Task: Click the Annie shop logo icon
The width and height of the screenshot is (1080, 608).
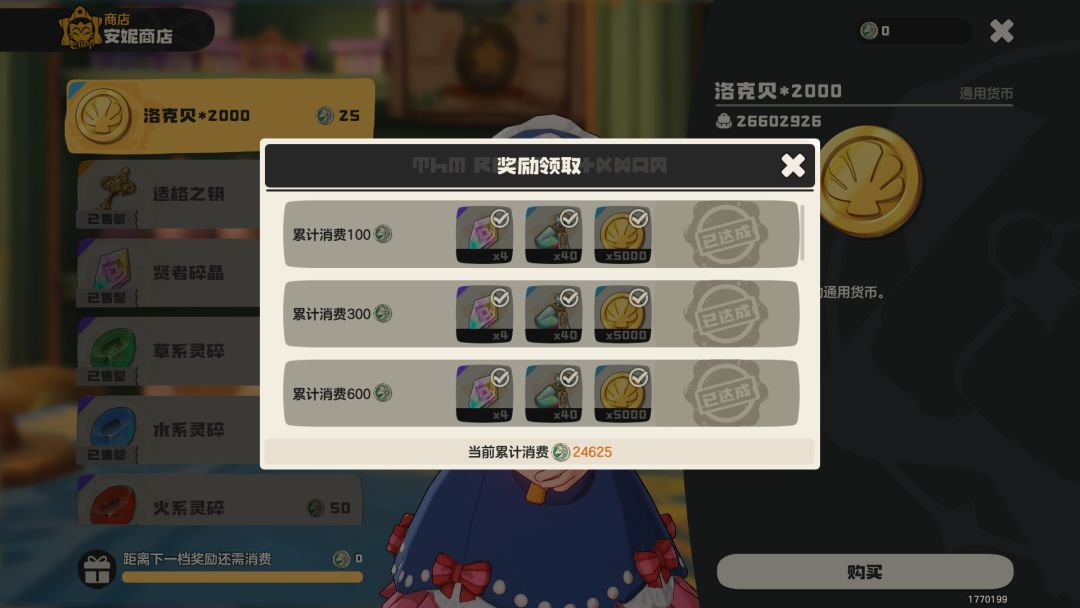Action: pyautogui.click(x=80, y=28)
